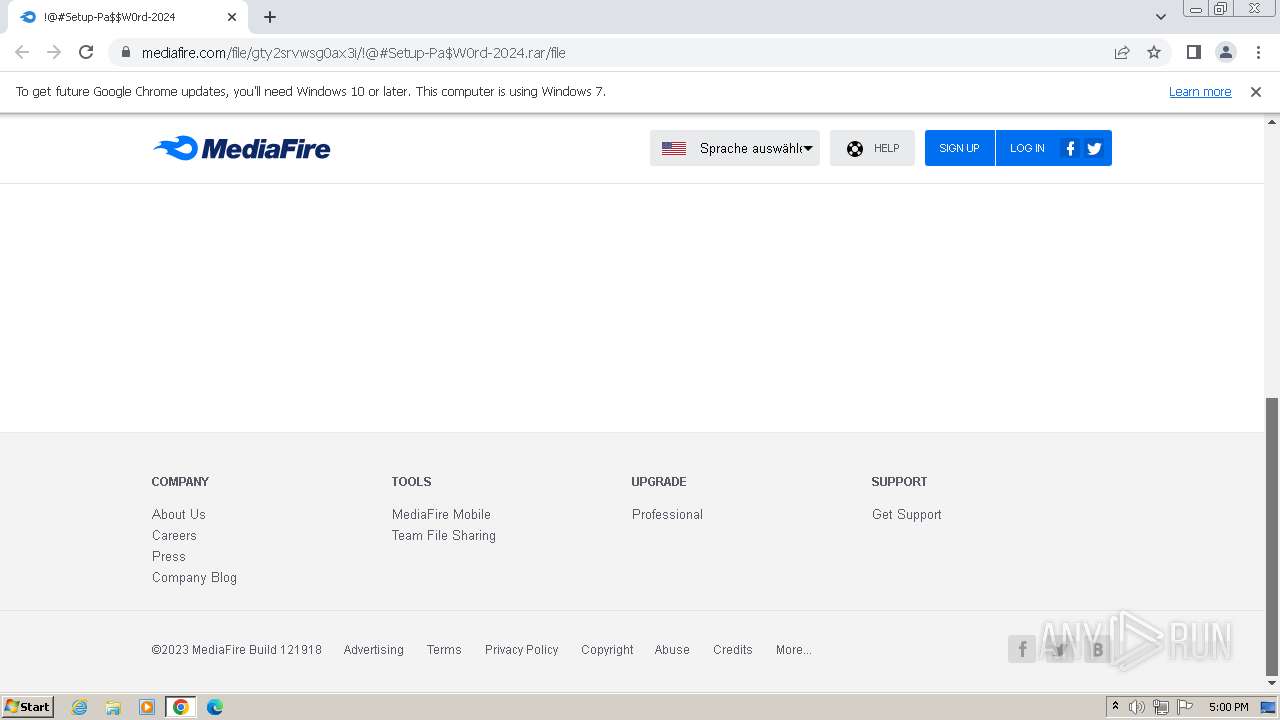Viewport: 1280px width, 720px height.
Task: Click the SIGN UP button
Action: point(959,148)
